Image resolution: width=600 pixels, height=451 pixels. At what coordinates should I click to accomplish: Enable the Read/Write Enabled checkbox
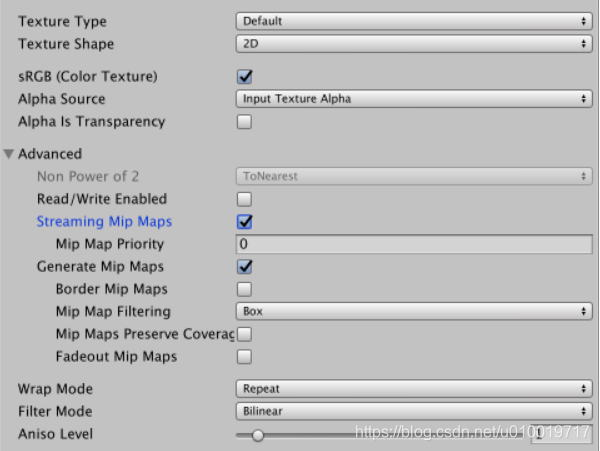coord(245,199)
